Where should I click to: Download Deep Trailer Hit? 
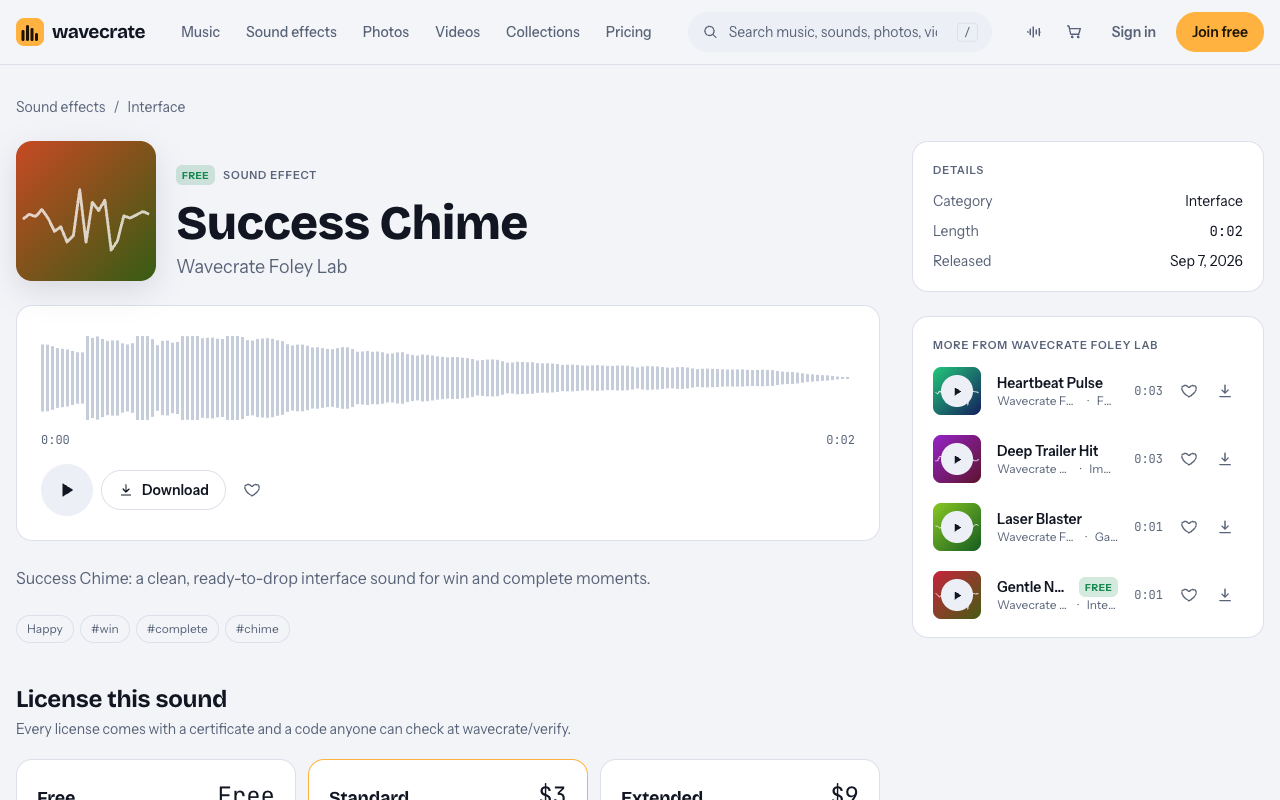1225,459
